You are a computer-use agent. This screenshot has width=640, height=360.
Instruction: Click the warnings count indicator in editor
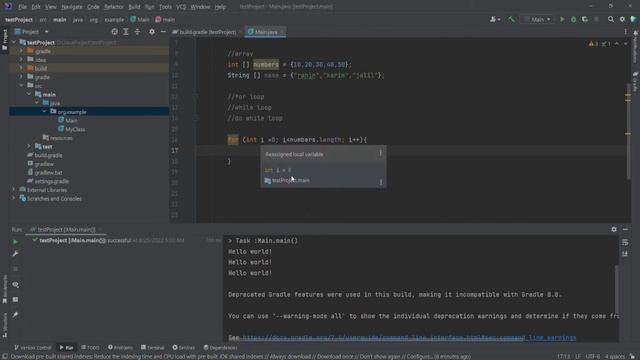click(x=593, y=44)
